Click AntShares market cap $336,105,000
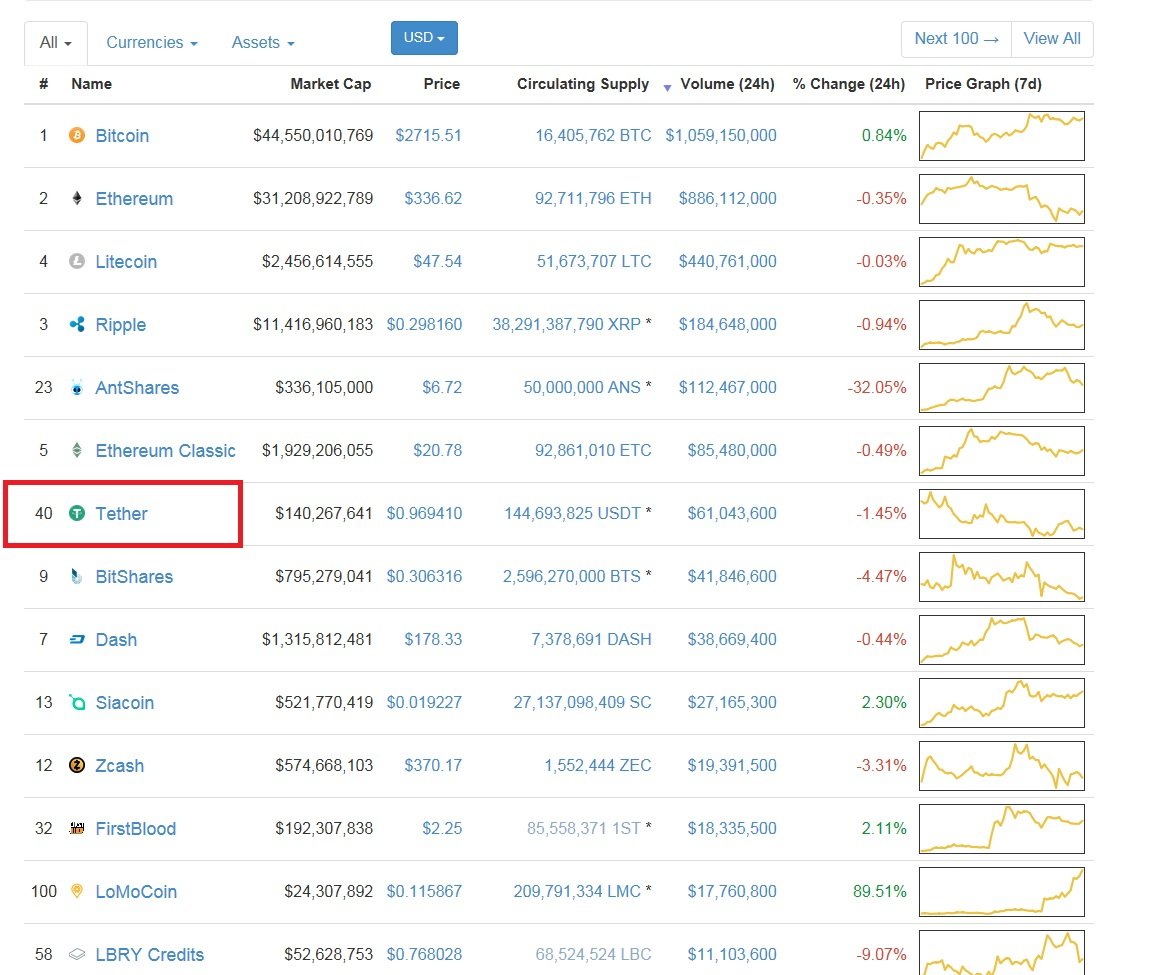The width and height of the screenshot is (1174, 975). [x=324, y=387]
